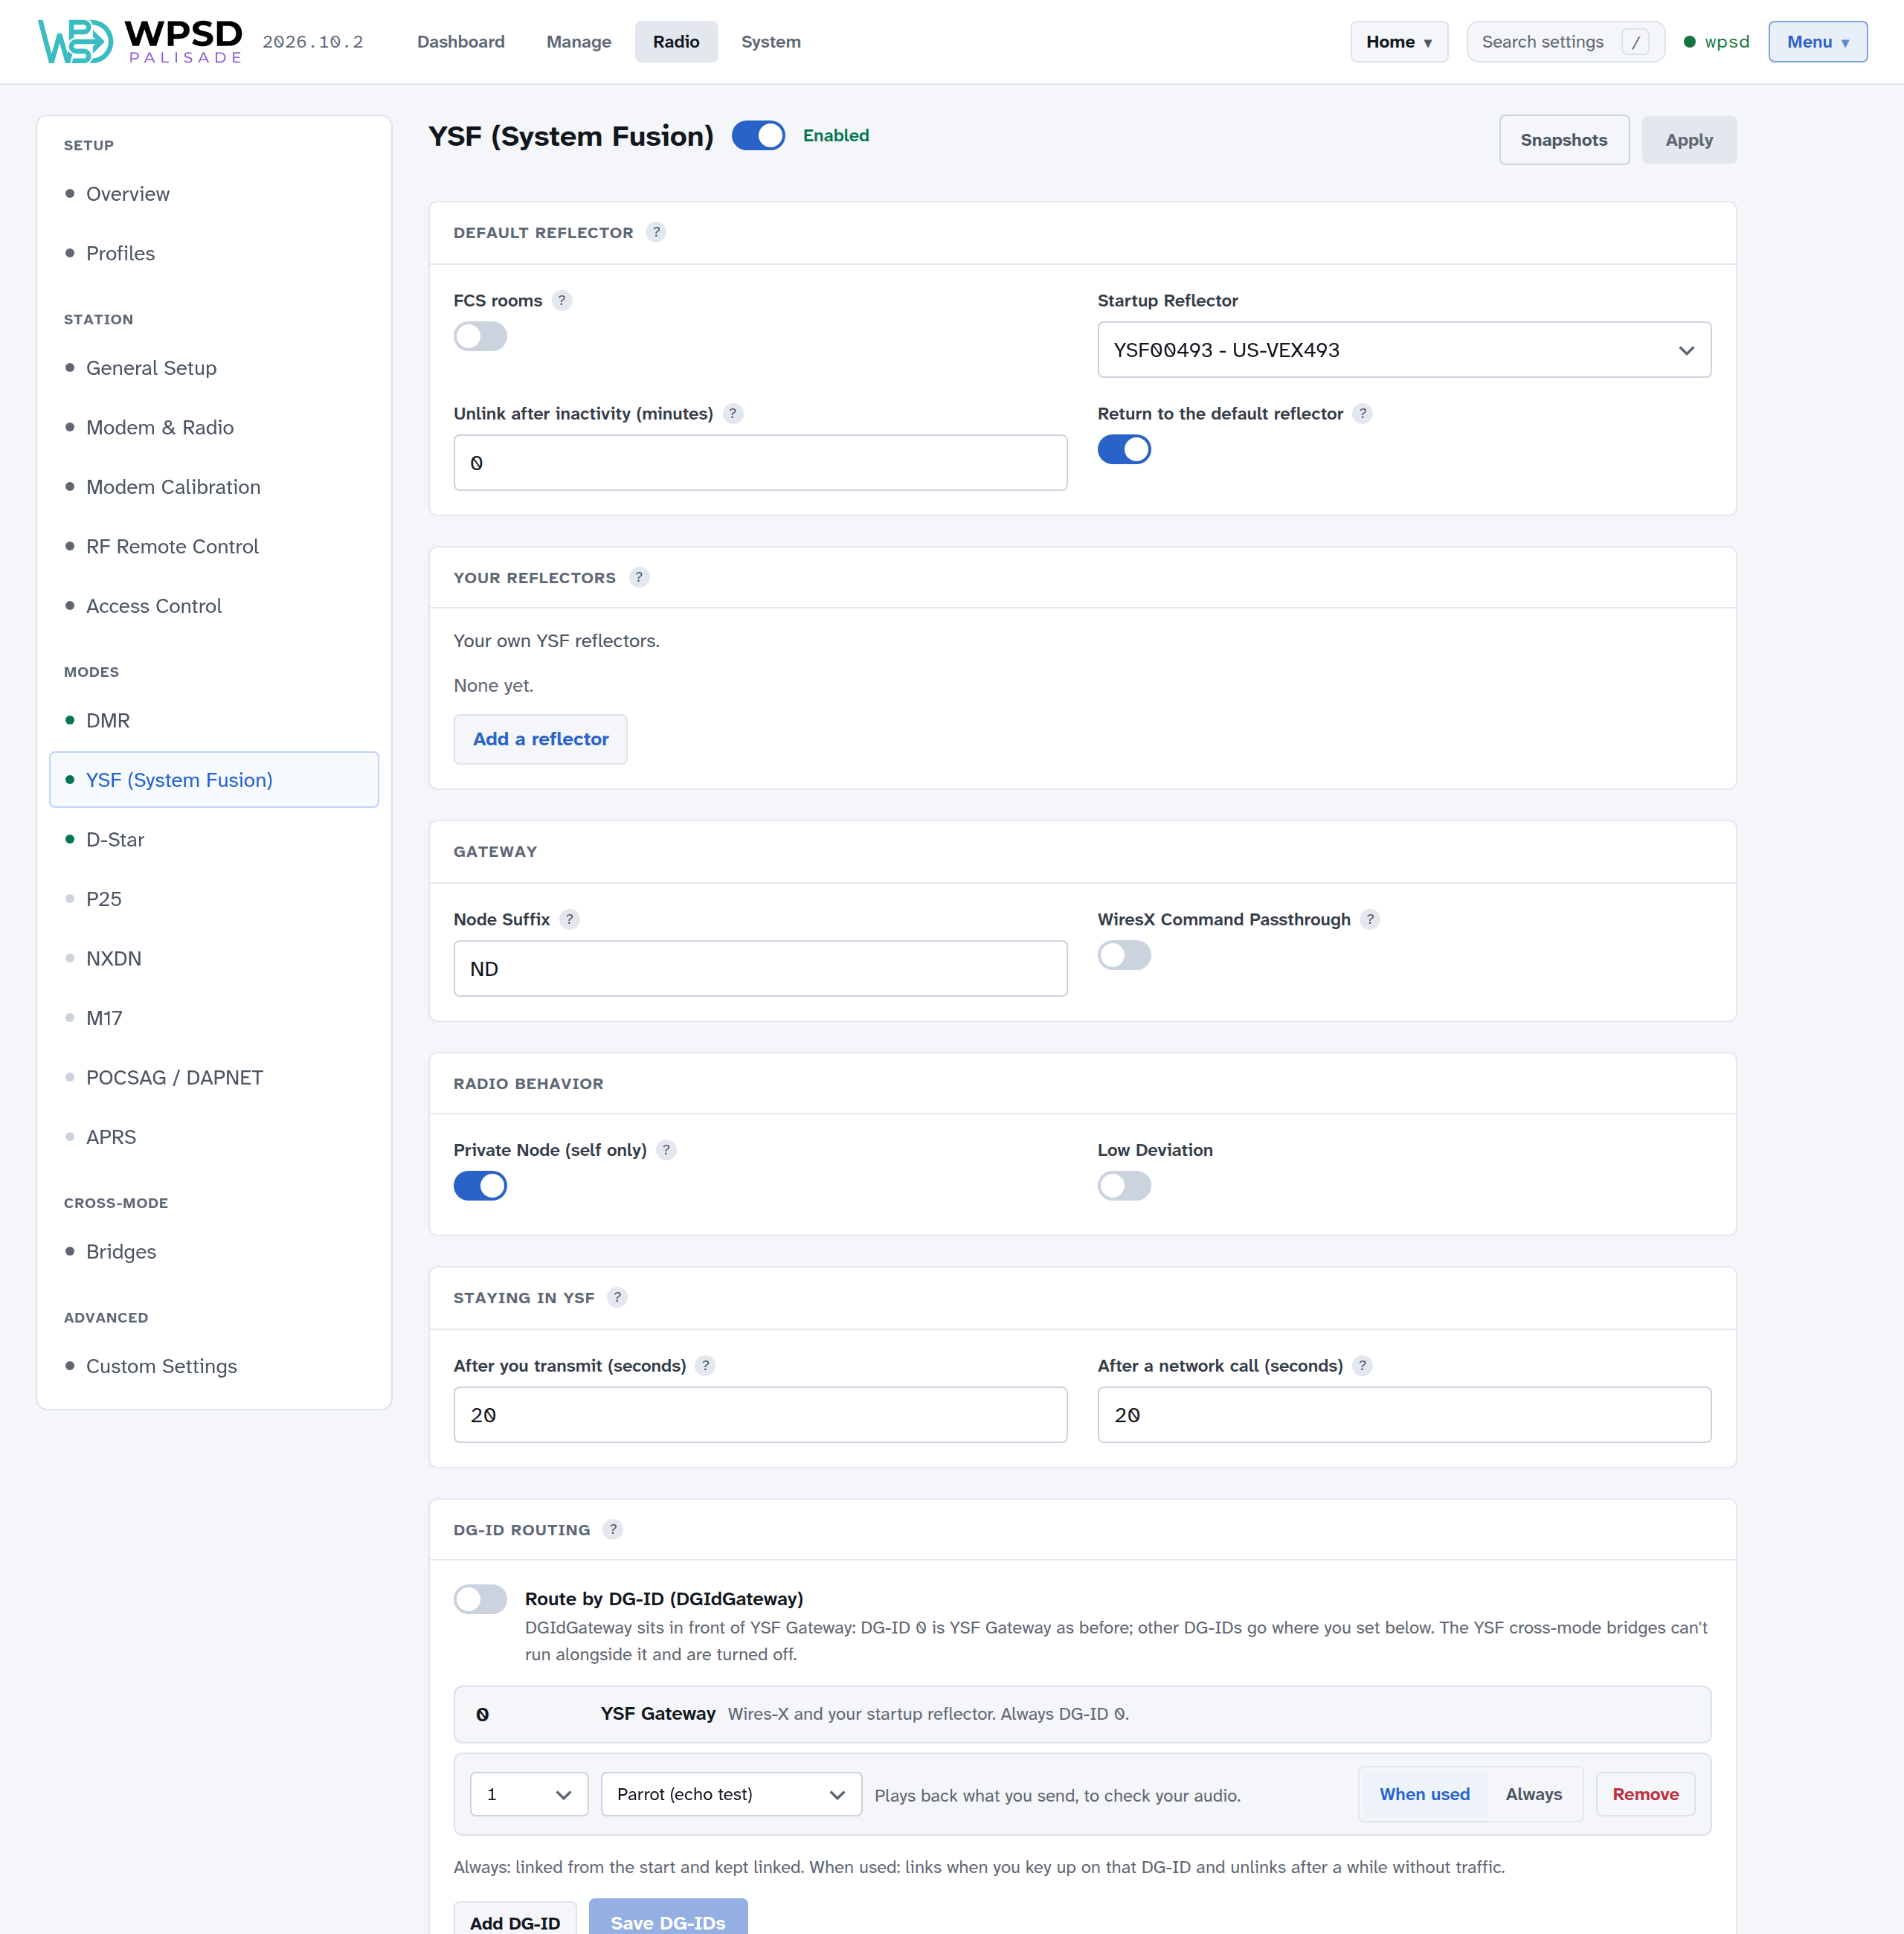
Task: Open the System tab
Action: click(771, 42)
